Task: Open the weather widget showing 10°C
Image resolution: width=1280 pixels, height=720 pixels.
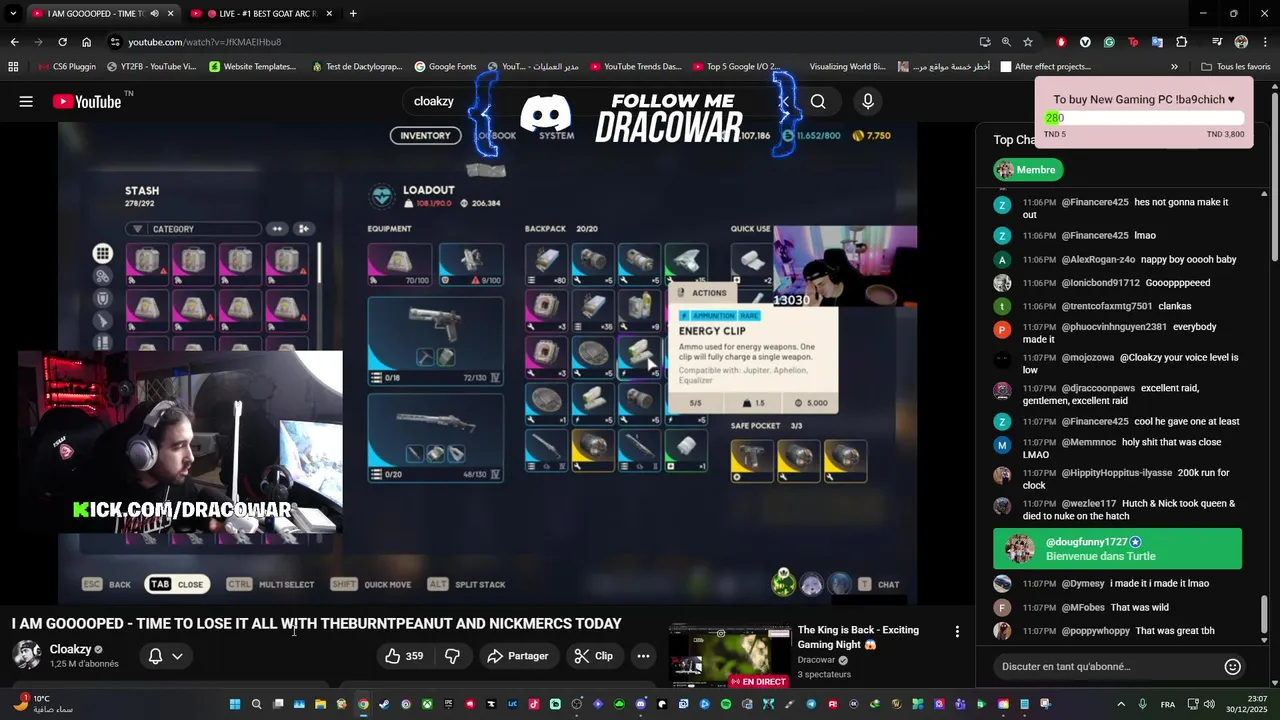Action: 45,704
